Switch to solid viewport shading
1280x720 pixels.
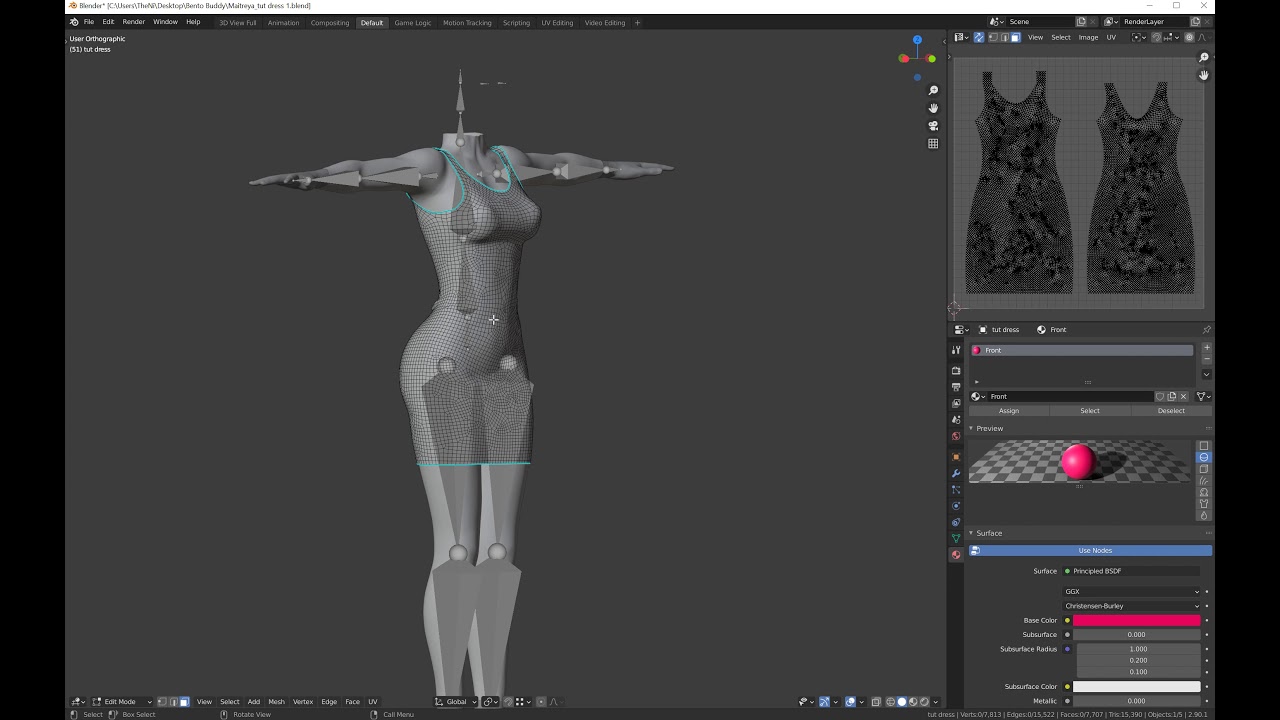901,702
